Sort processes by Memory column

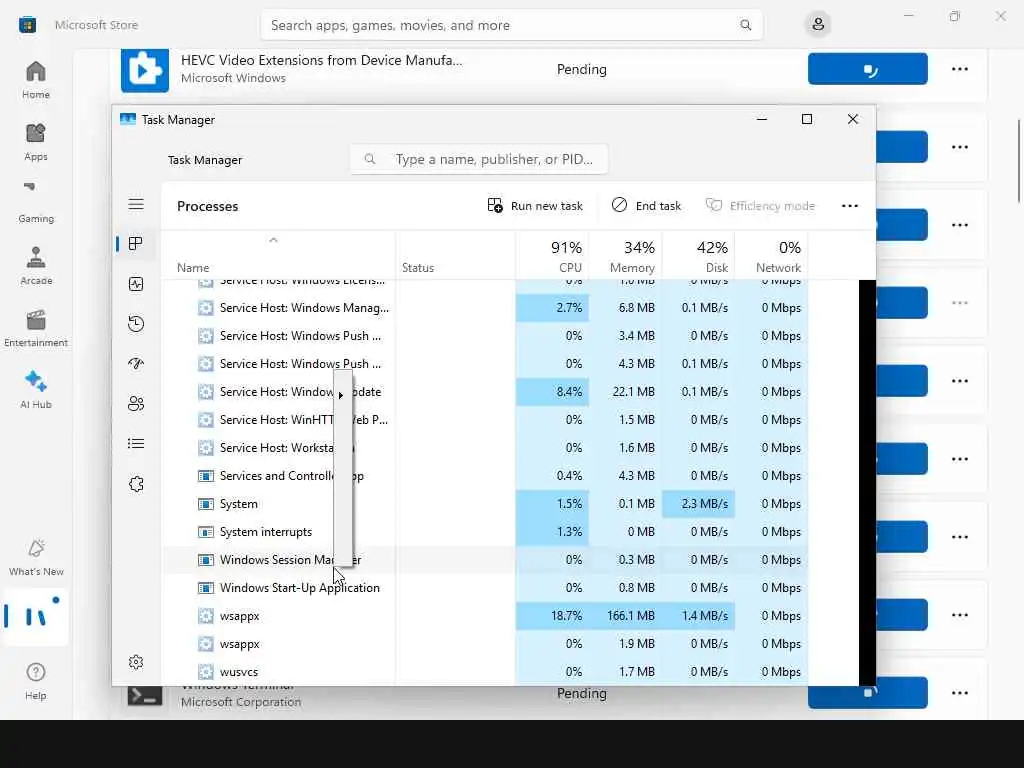[x=626, y=256]
